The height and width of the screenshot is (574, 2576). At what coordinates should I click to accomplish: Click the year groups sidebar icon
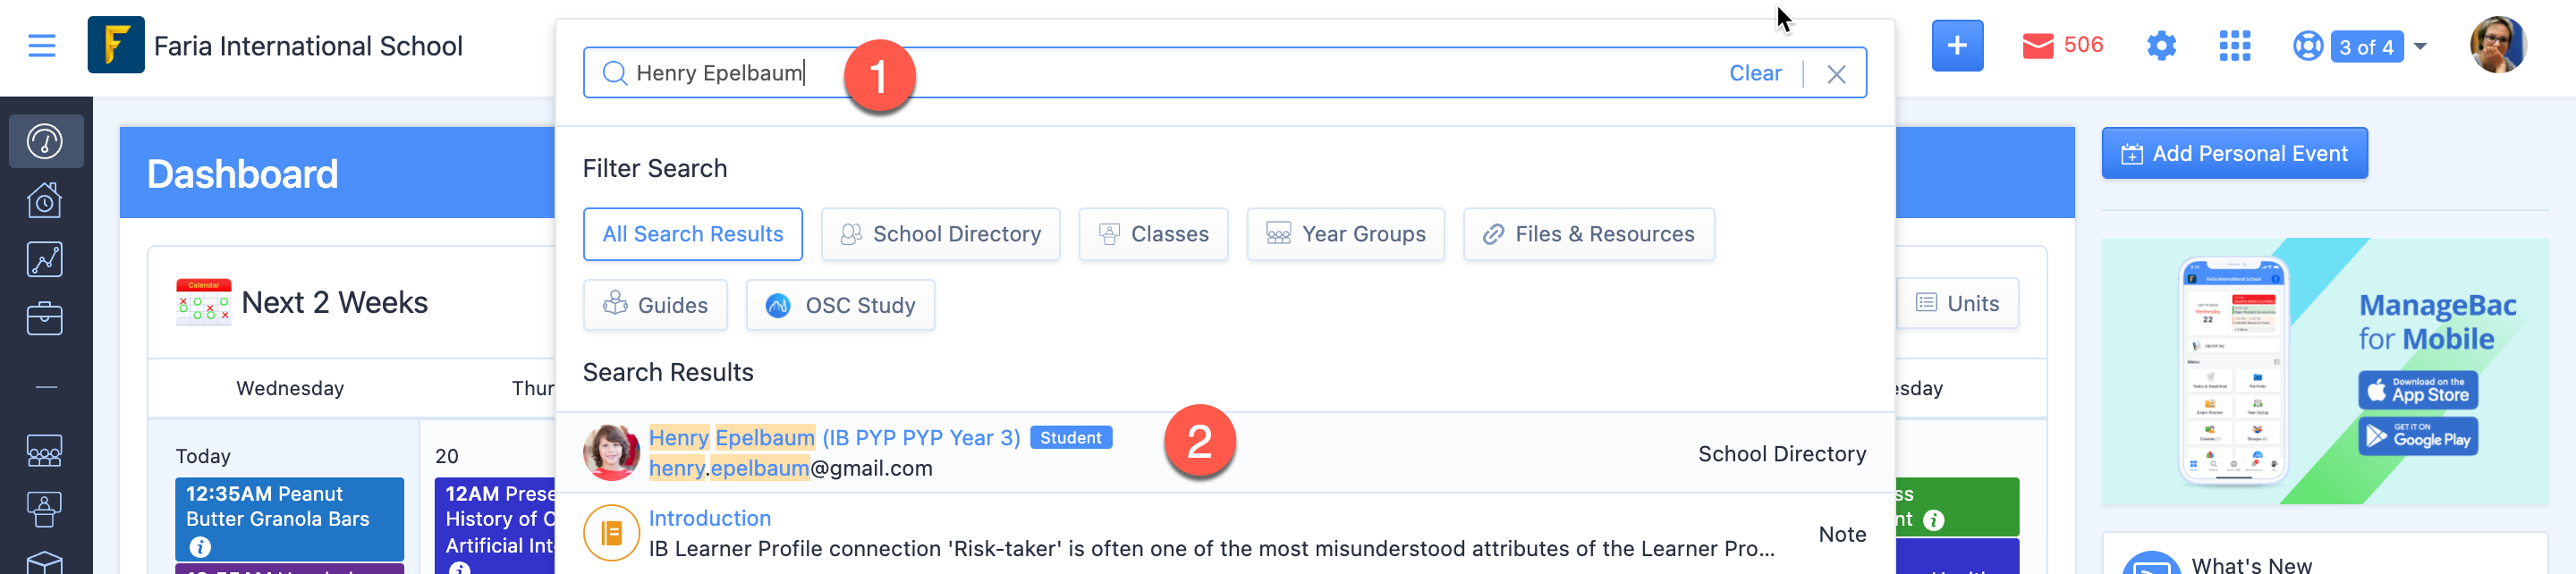coord(45,451)
